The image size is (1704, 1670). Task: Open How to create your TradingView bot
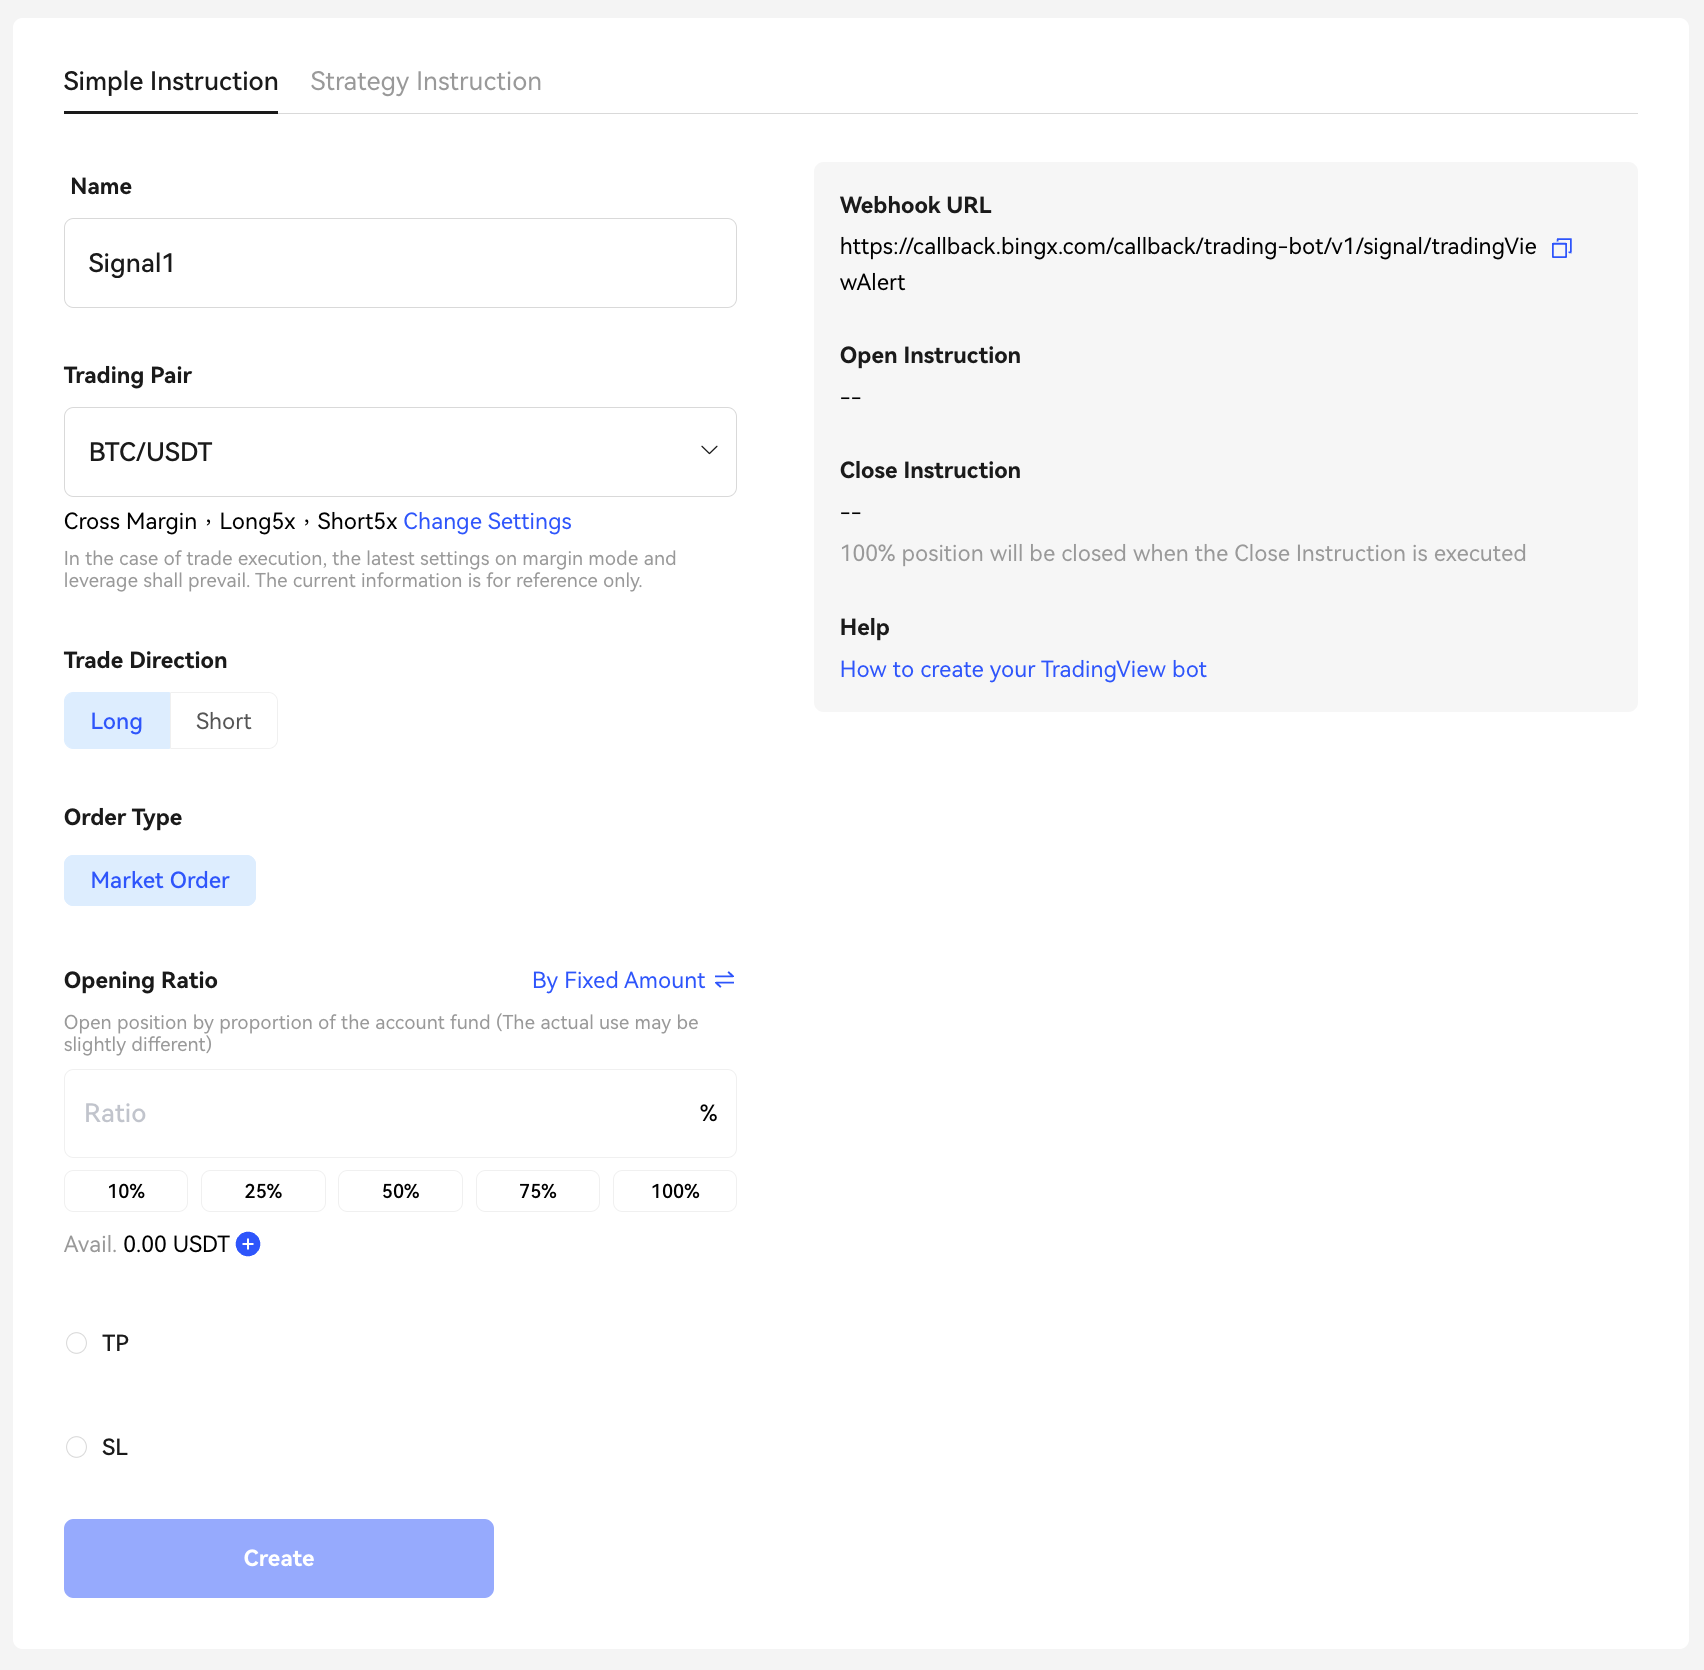[x=1023, y=670]
